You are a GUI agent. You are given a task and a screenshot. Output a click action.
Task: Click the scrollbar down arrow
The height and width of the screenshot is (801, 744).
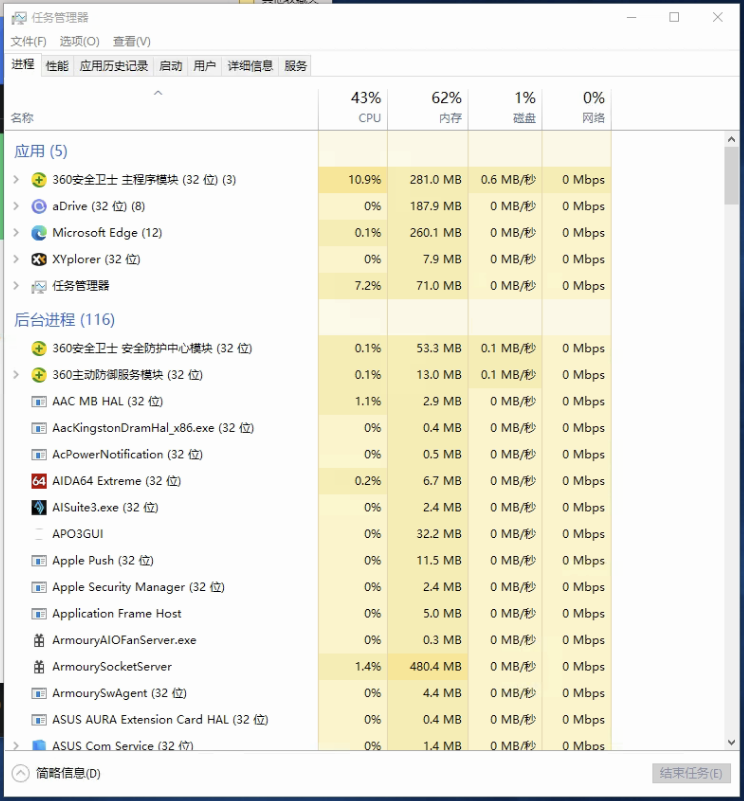pos(731,742)
